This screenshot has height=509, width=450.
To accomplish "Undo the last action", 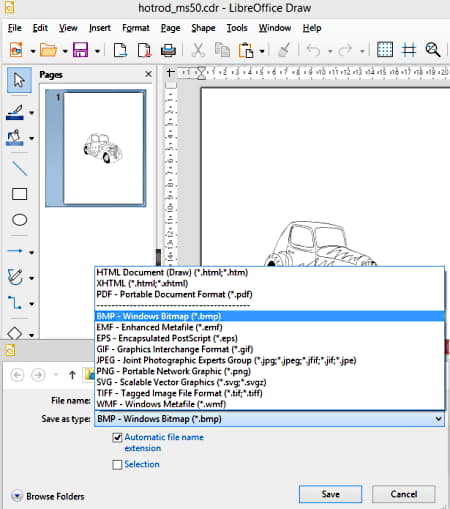I will point(313,50).
